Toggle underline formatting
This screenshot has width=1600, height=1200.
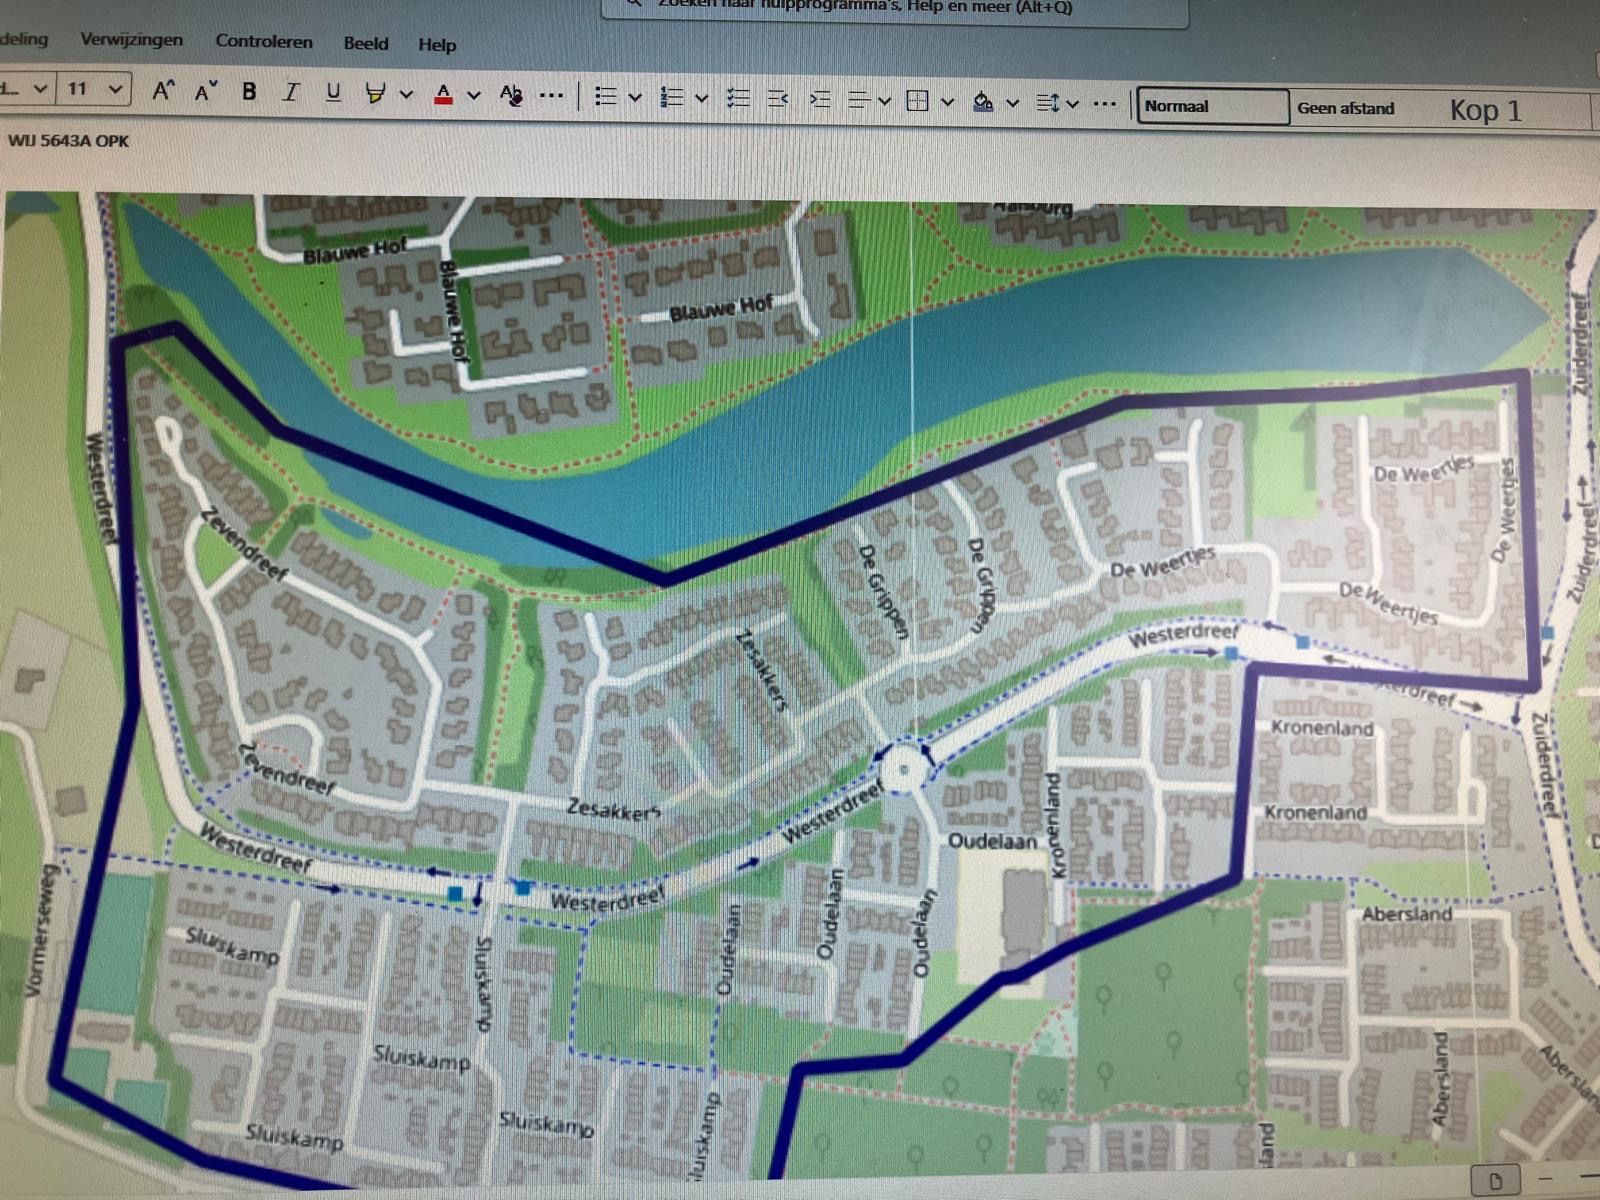pos(333,93)
